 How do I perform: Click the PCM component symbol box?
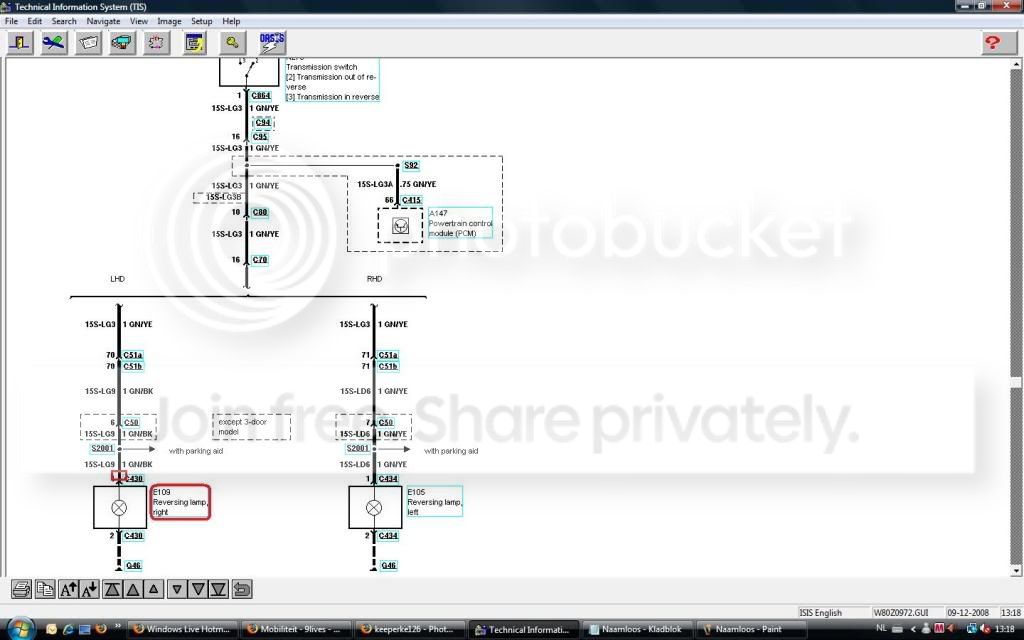[x=400, y=226]
